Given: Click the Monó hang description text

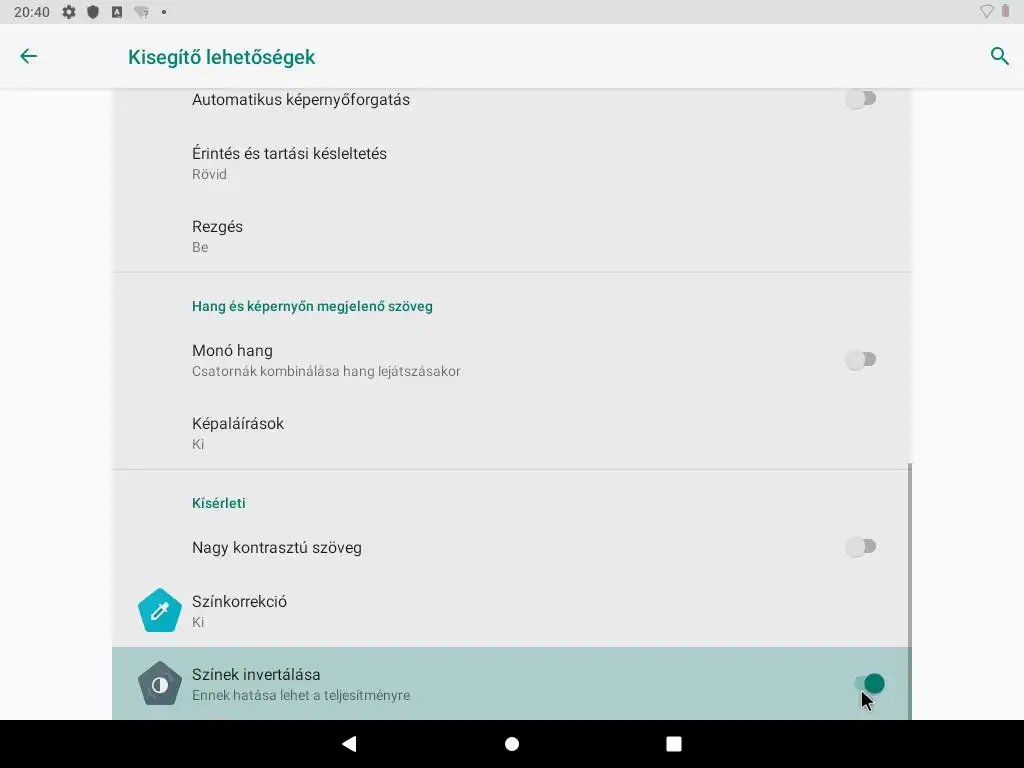Looking at the screenshot, I should [x=326, y=371].
